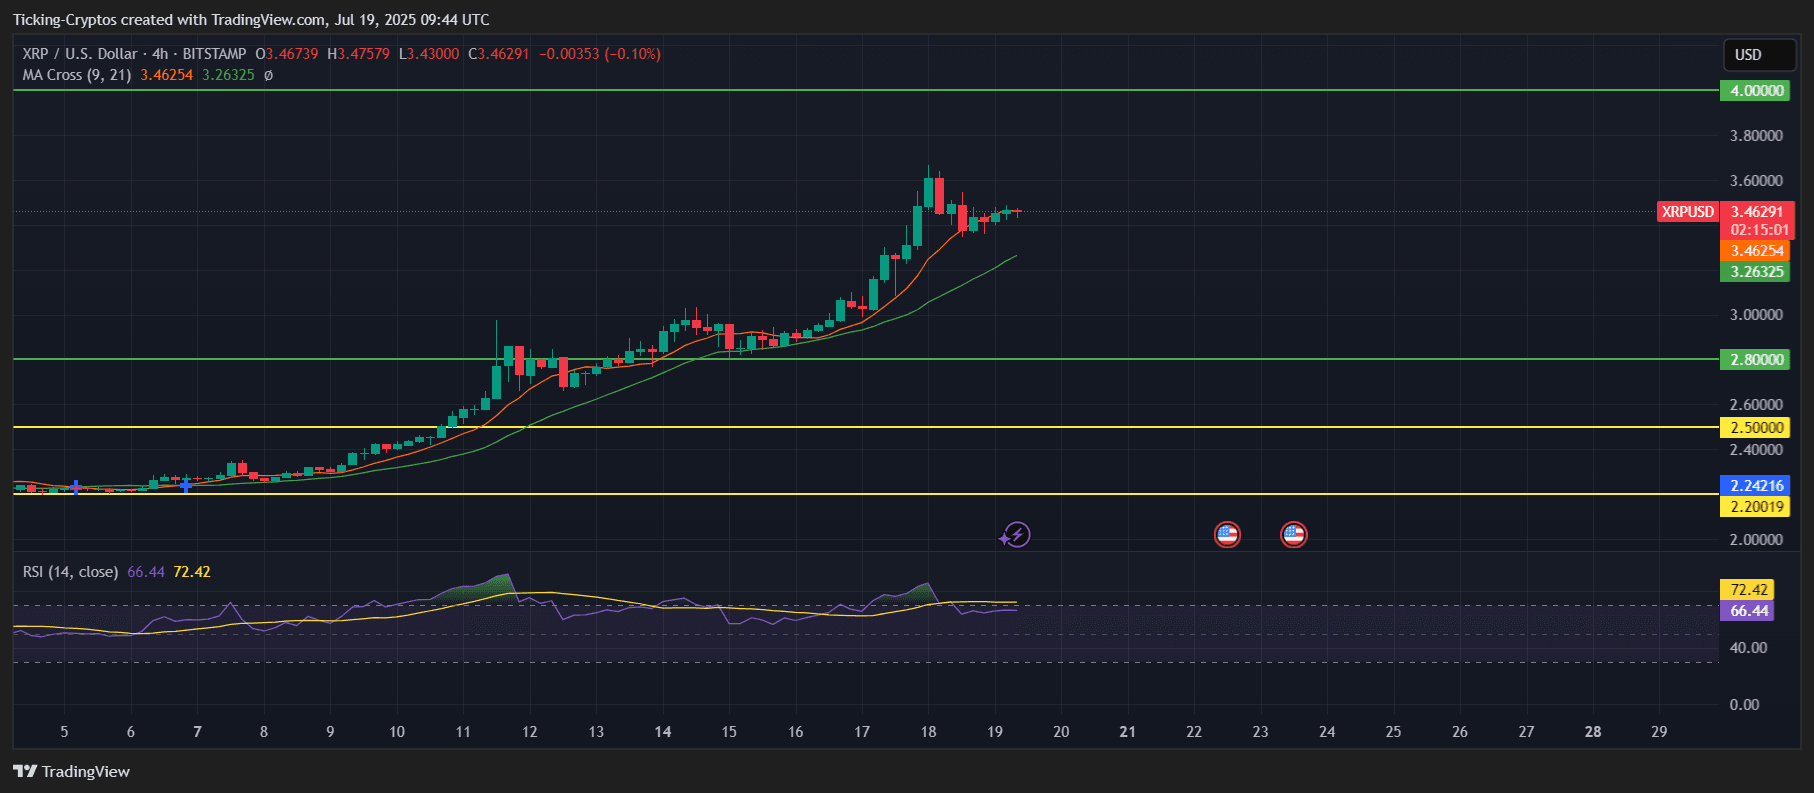Screen dimensions: 1814x793
Task: Click the yellow 2.20019 price label
Action: (x=1757, y=507)
